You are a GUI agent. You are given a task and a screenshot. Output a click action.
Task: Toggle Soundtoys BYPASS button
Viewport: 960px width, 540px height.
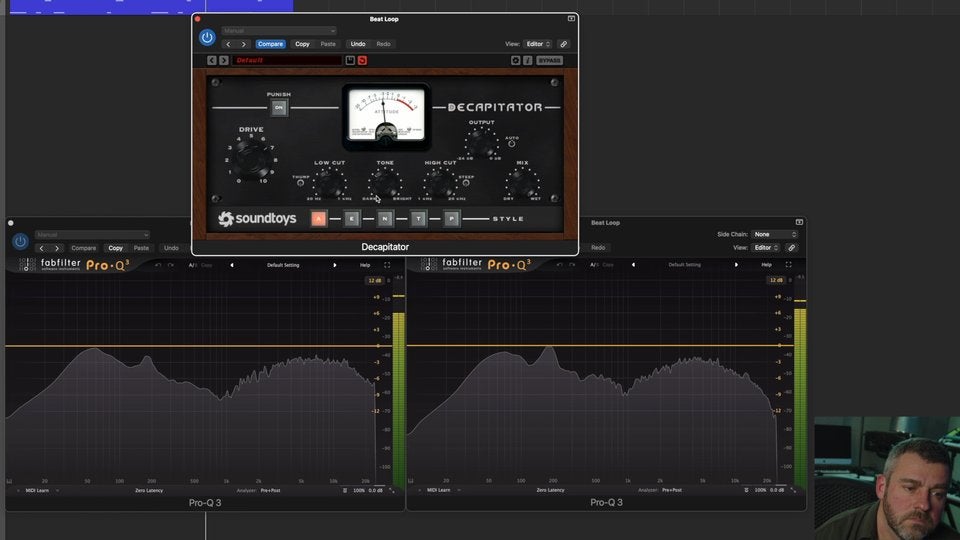549,60
